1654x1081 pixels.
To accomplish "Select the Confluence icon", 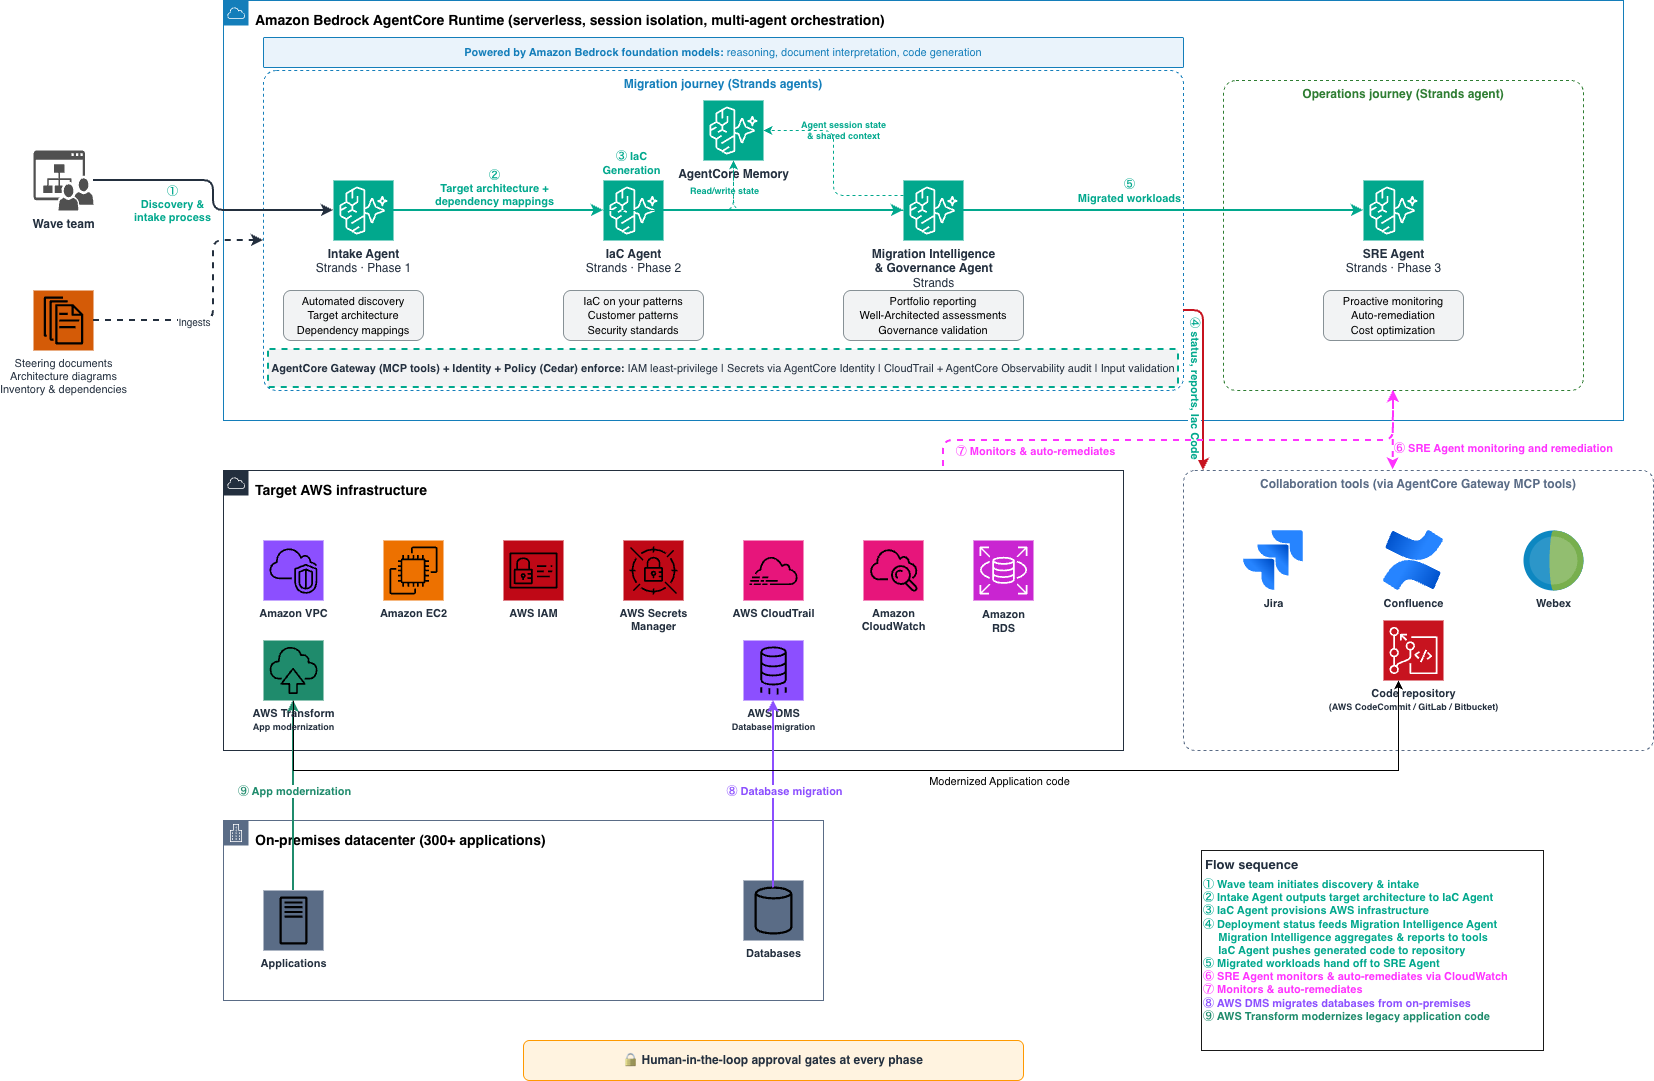I will click(1413, 560).
